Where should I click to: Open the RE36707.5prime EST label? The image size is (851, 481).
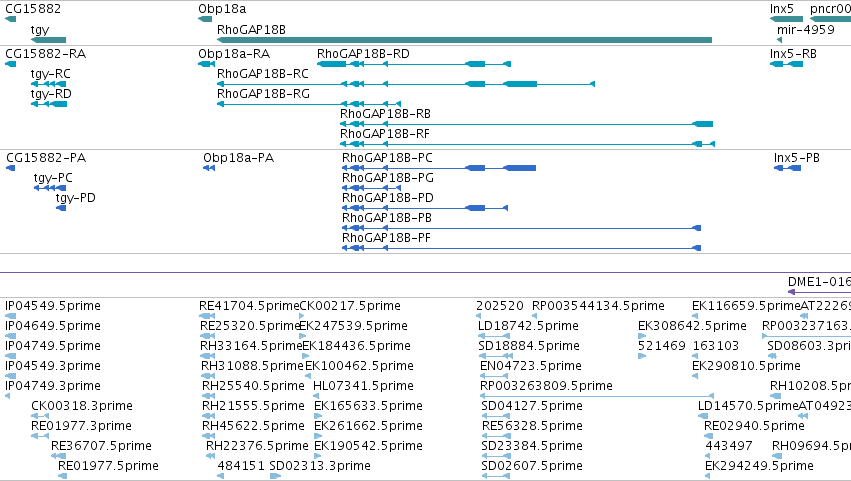[101, 446]
